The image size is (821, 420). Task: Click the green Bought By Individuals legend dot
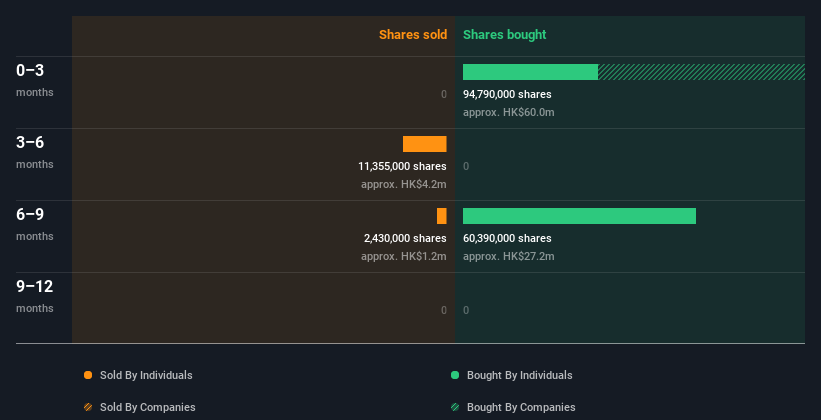pos(455,375)
